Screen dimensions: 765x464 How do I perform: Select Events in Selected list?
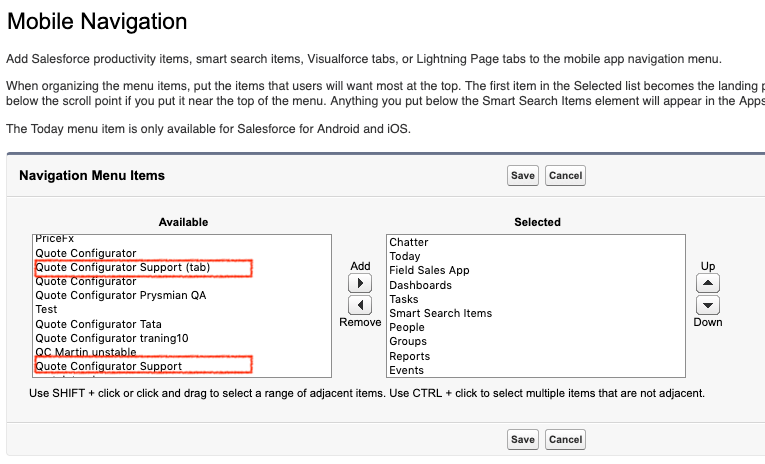click(x=536, y=370)
